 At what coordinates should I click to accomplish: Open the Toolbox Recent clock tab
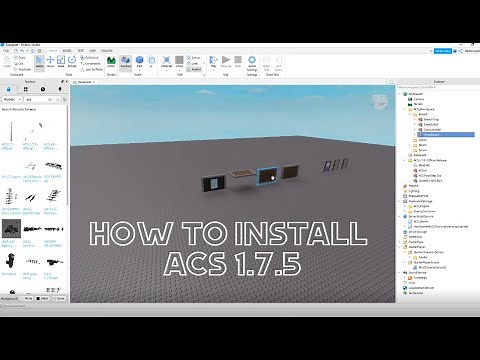point(43,89)
